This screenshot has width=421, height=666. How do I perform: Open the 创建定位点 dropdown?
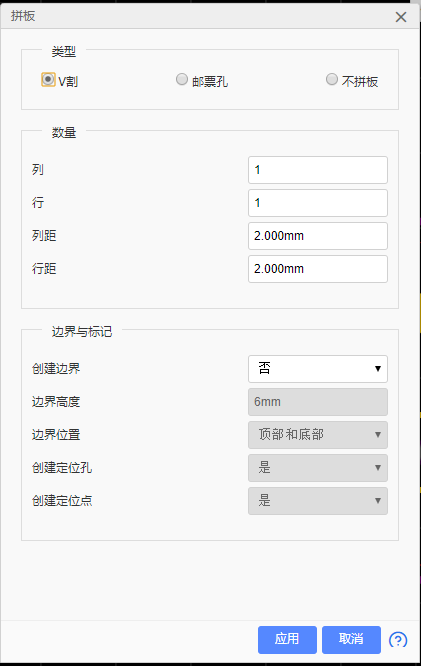(x=318, y=501)
